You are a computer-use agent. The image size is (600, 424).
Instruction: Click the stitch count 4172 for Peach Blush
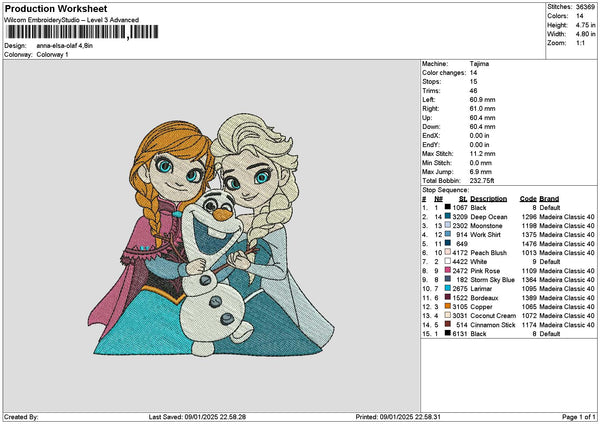point(460,253)
